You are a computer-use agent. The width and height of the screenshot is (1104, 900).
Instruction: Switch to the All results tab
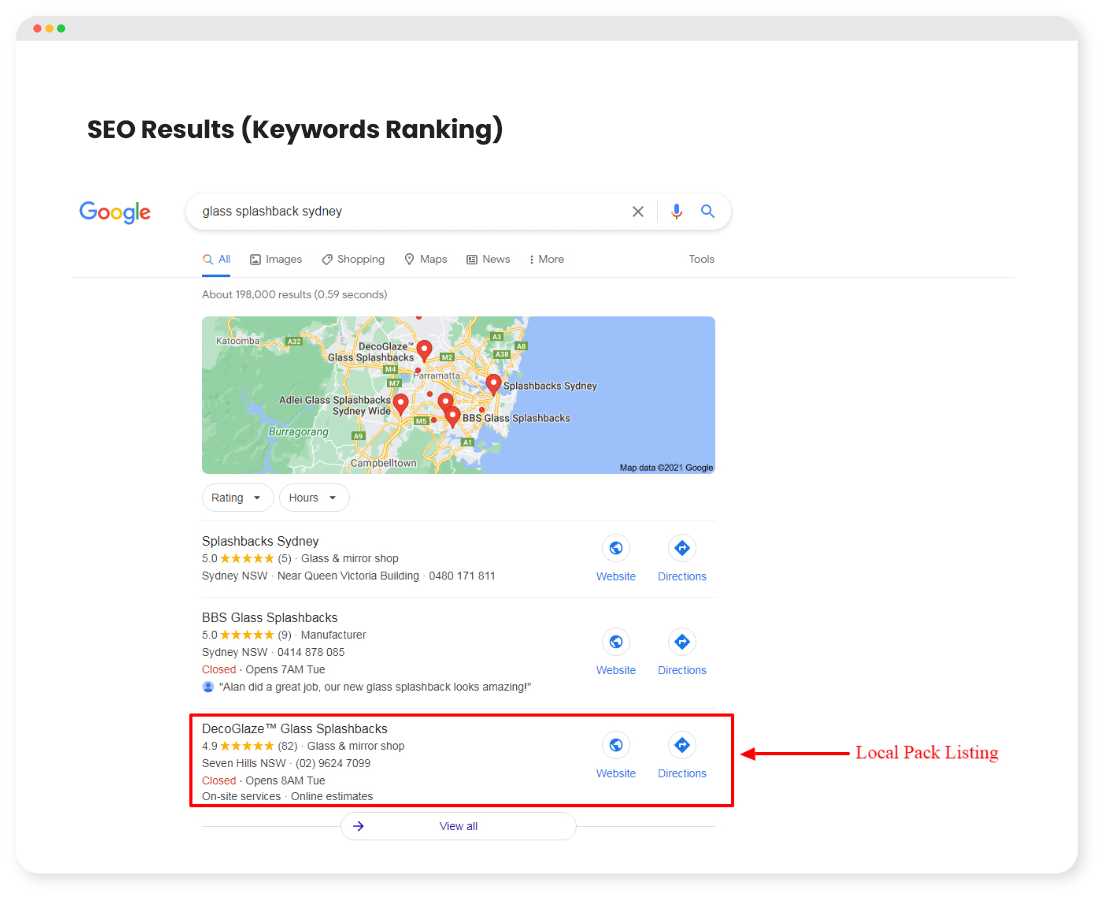click(217, 259)
